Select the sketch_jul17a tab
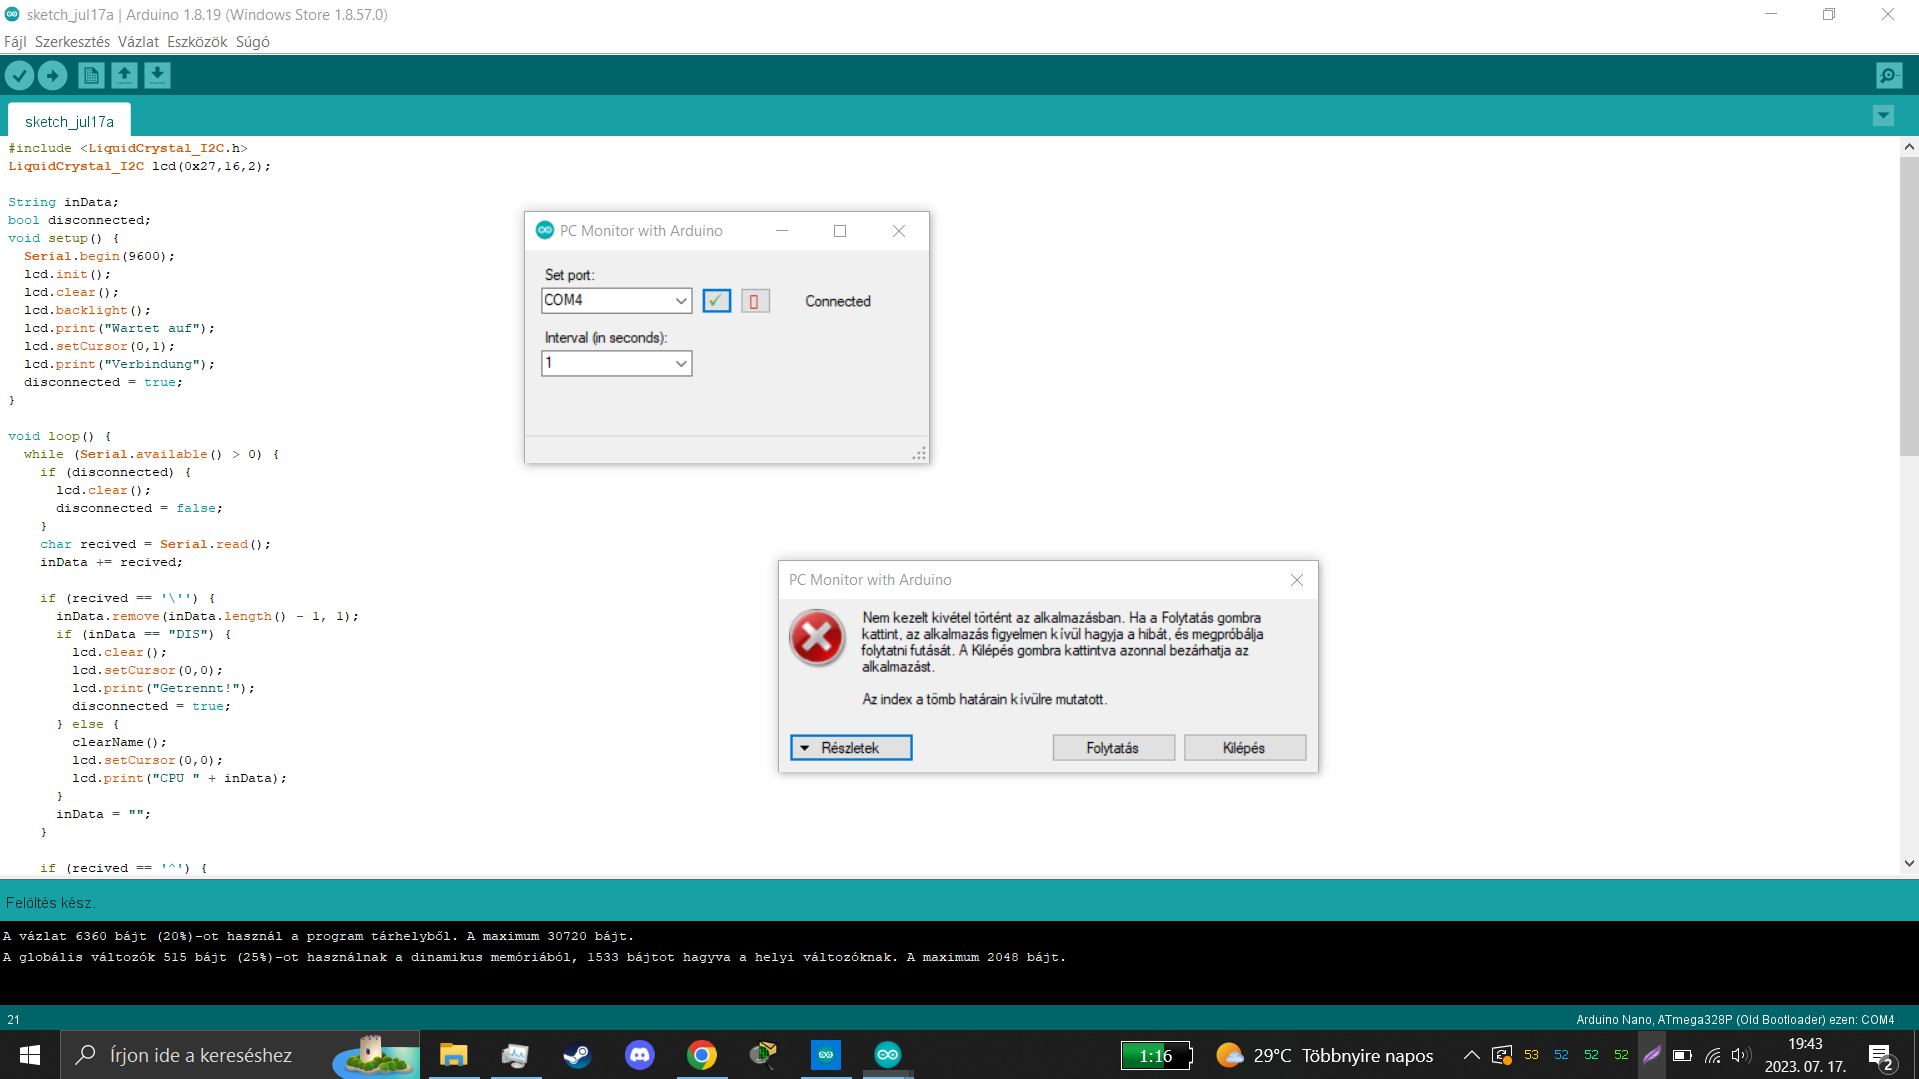The height and width of the screenshot is (1079, 1919). click(x=69, y=121)
